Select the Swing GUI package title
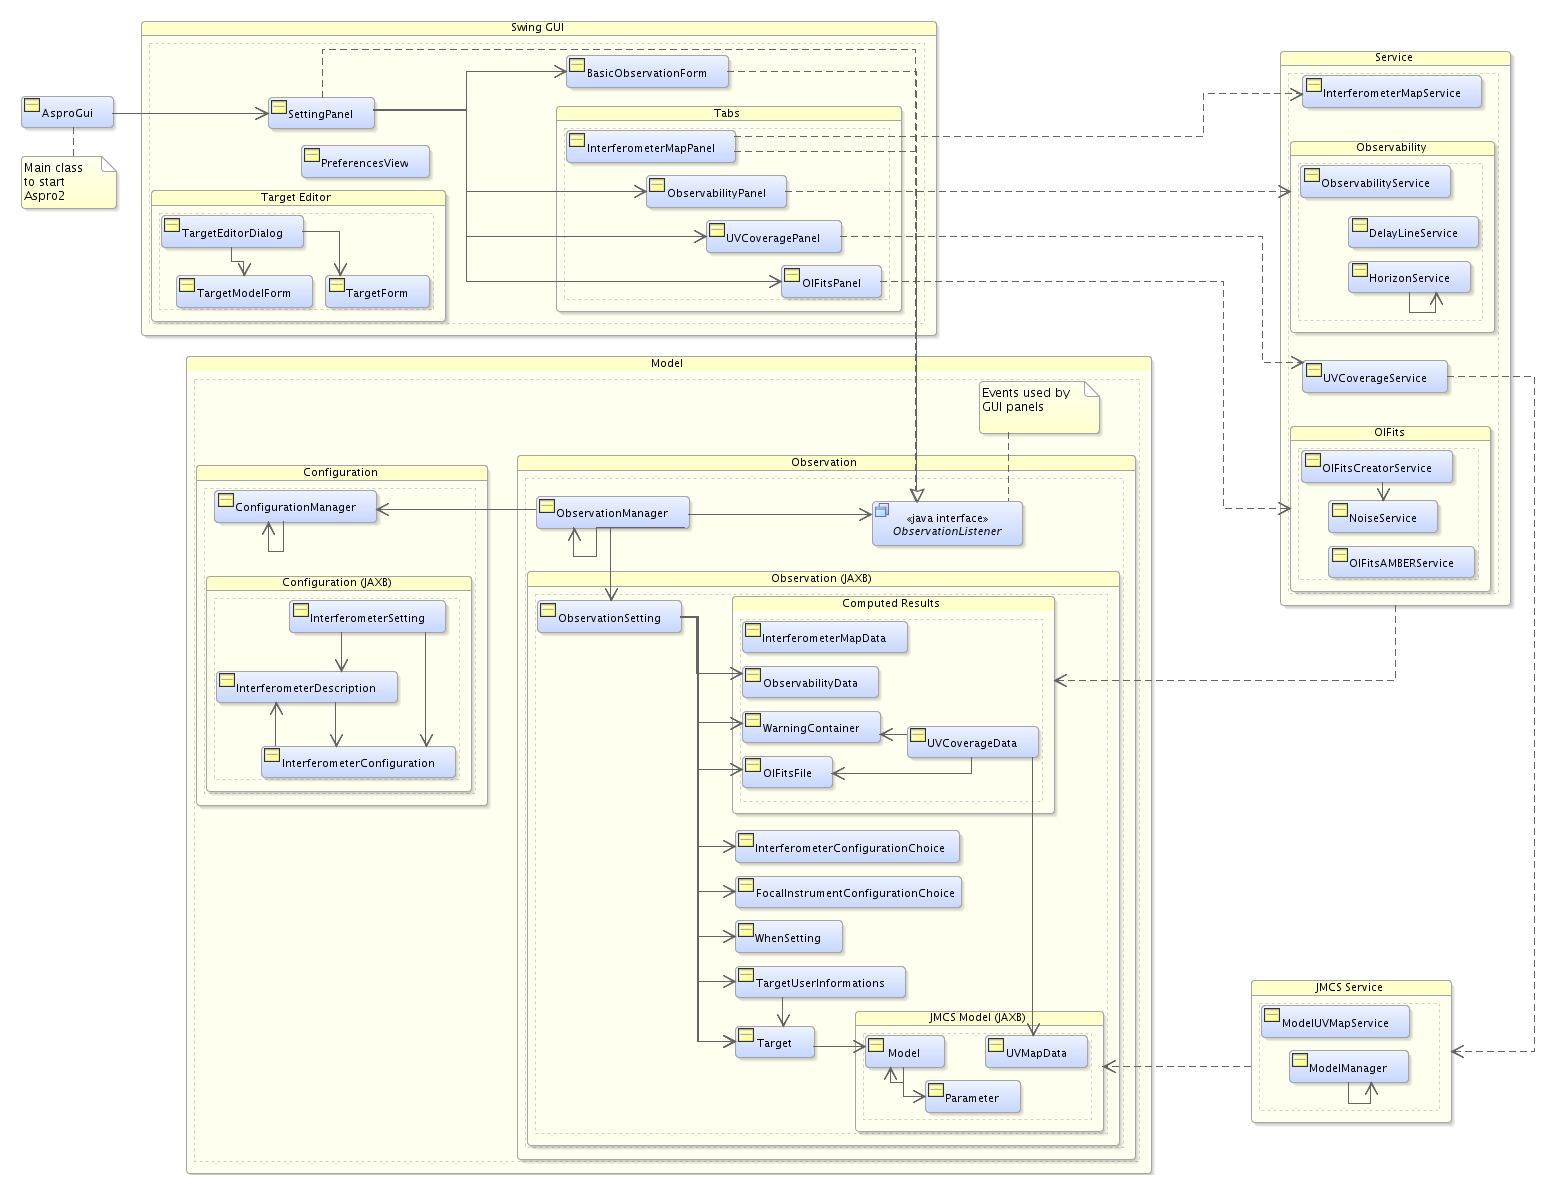This screenshot has height=1195, width=1557. pos(538,28)
